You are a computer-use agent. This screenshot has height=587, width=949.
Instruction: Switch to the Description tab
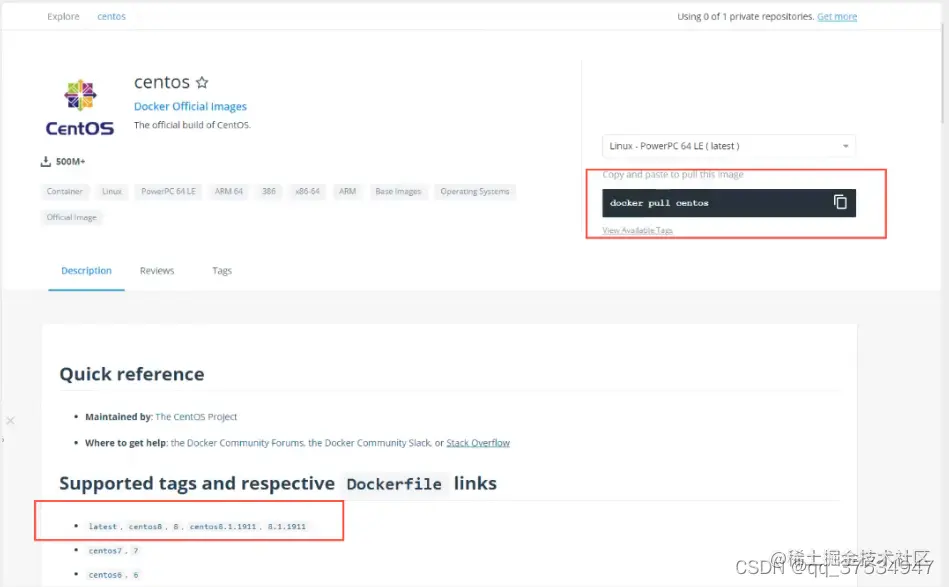click(x=87, y=271)
